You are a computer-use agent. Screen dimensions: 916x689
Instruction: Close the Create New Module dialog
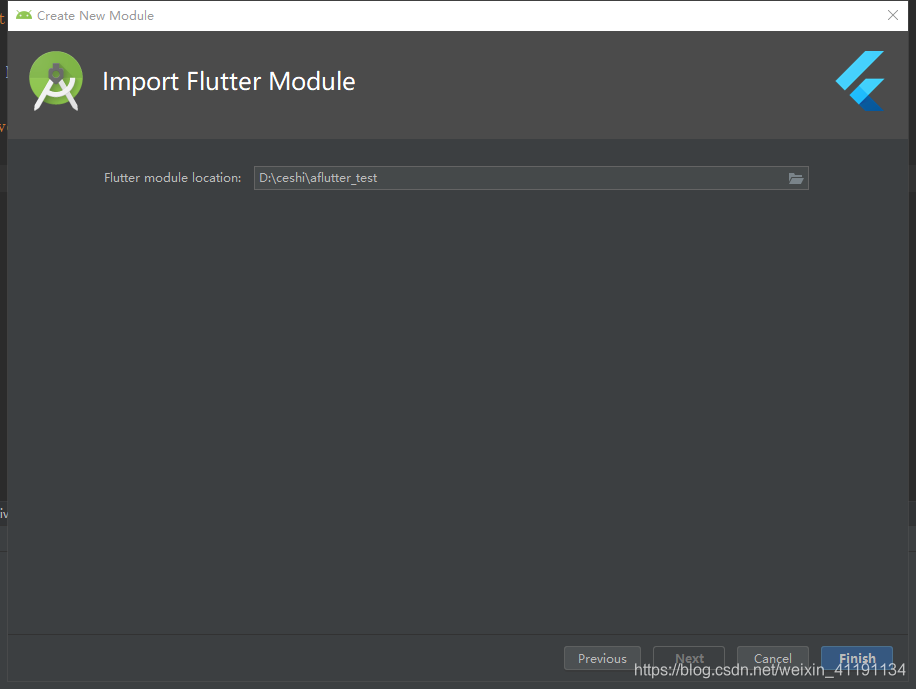click(x=893, y=15)
